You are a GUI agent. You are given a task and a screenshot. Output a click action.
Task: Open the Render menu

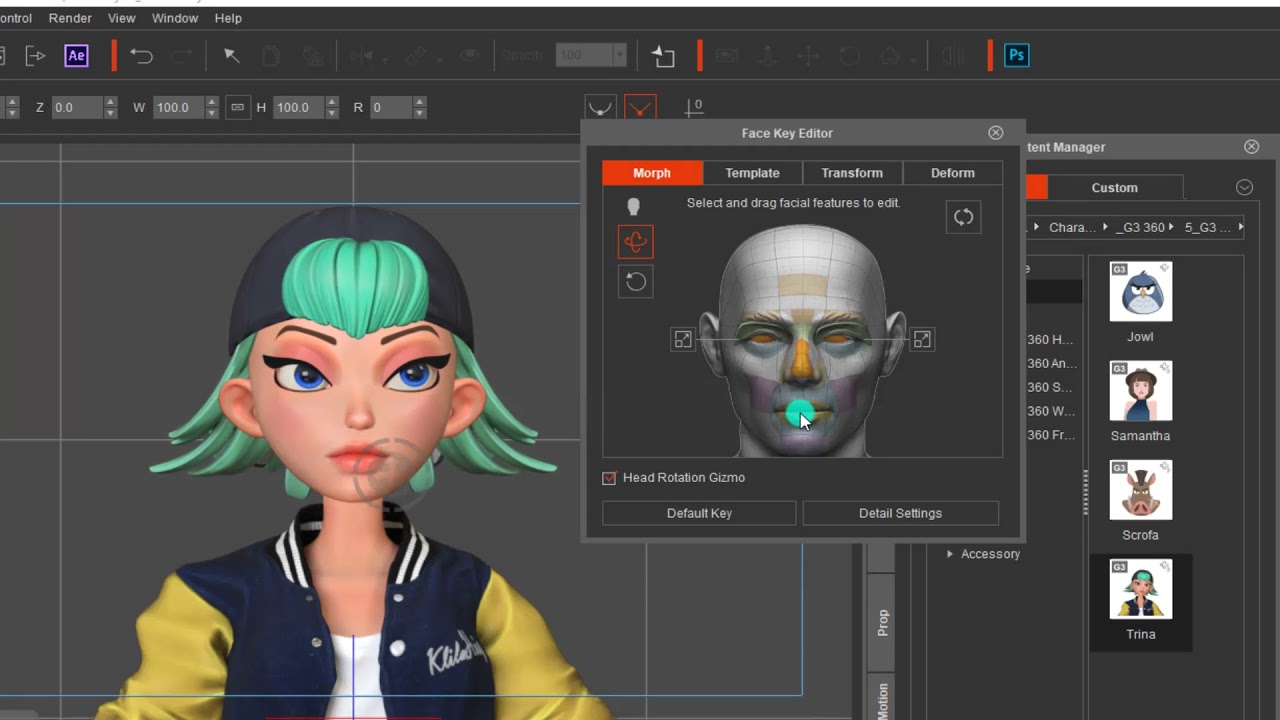pyautogui.click(x=70, y=18)
